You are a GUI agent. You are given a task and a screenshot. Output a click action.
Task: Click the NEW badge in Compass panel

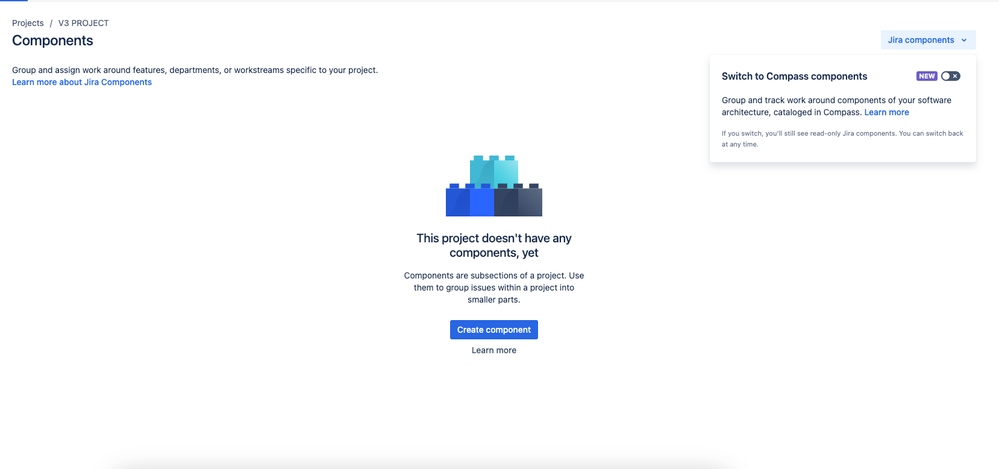tap(926, 76)
